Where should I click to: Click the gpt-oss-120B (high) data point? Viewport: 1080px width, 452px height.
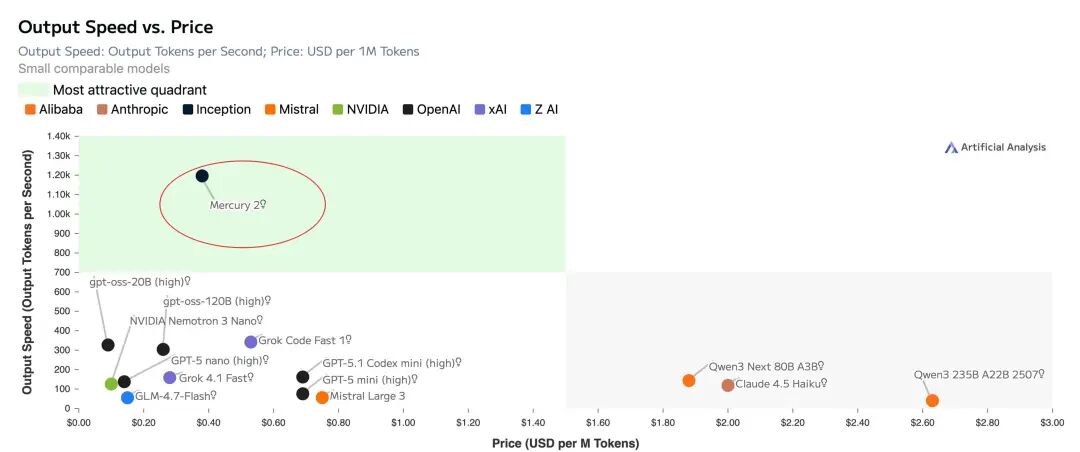[x=163, y=349]
